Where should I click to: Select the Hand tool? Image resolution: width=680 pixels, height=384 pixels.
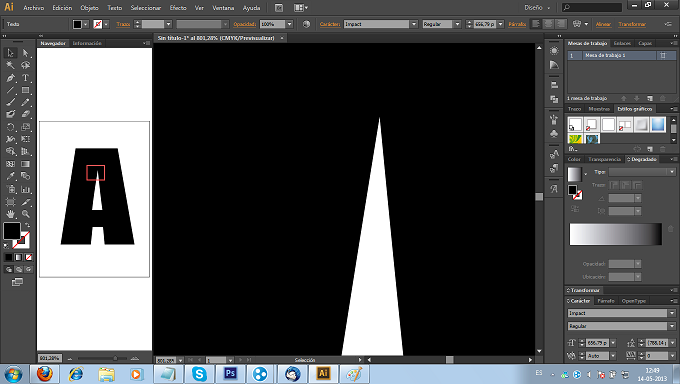10,213
